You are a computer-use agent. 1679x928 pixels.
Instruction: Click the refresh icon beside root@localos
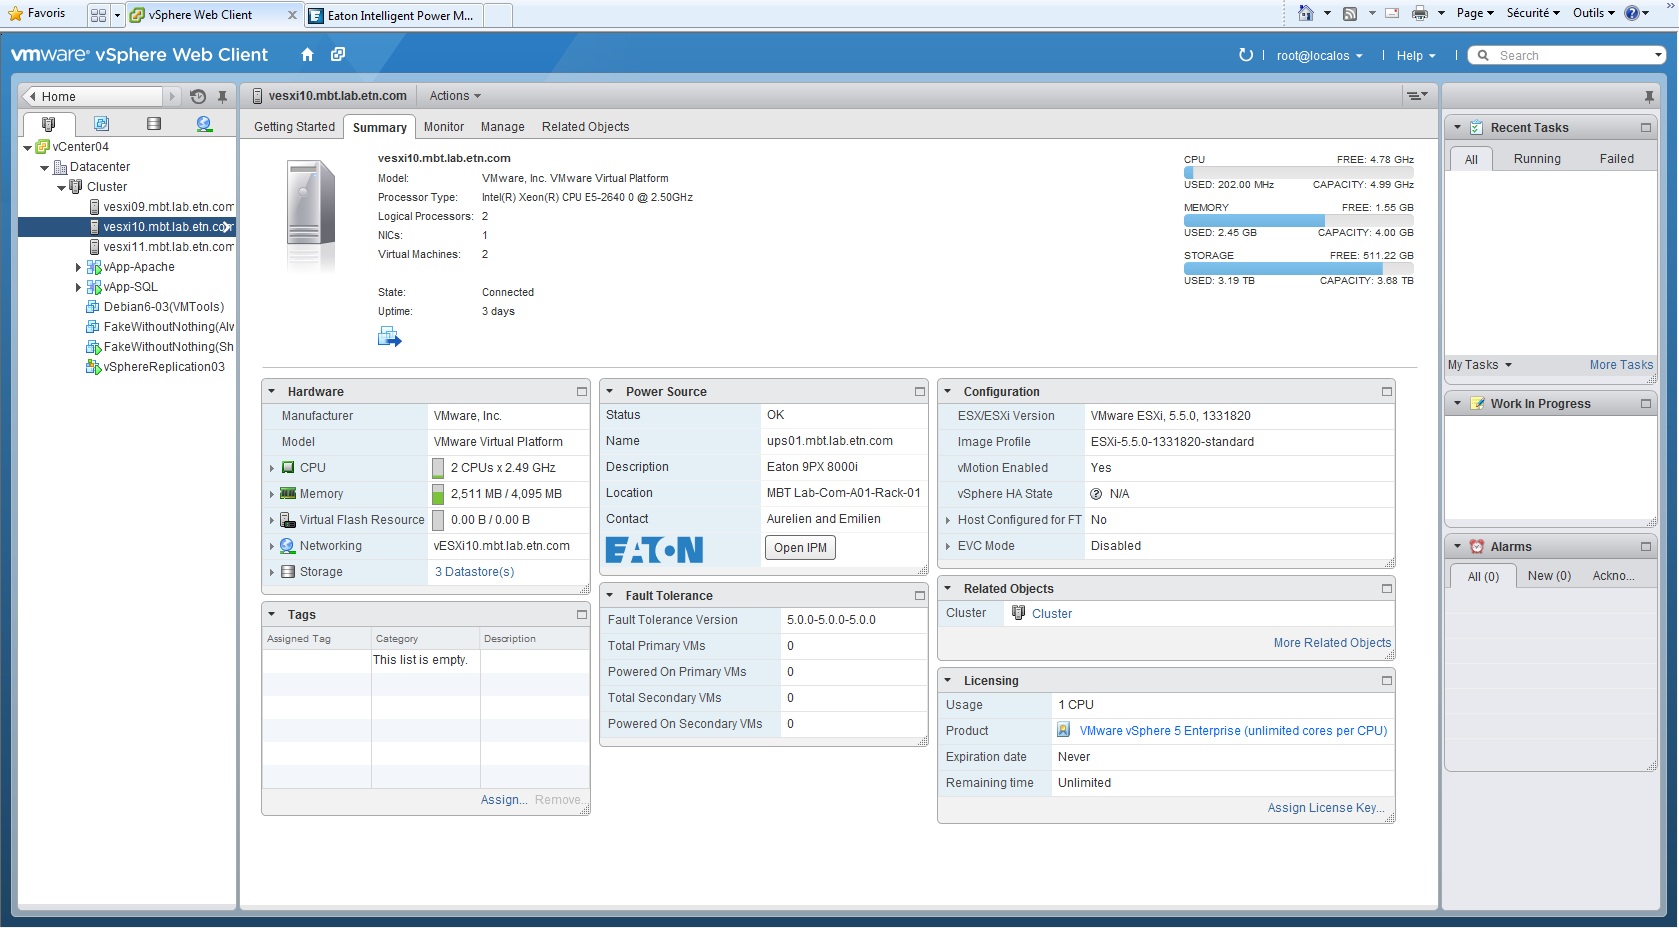click(1245, 55)
